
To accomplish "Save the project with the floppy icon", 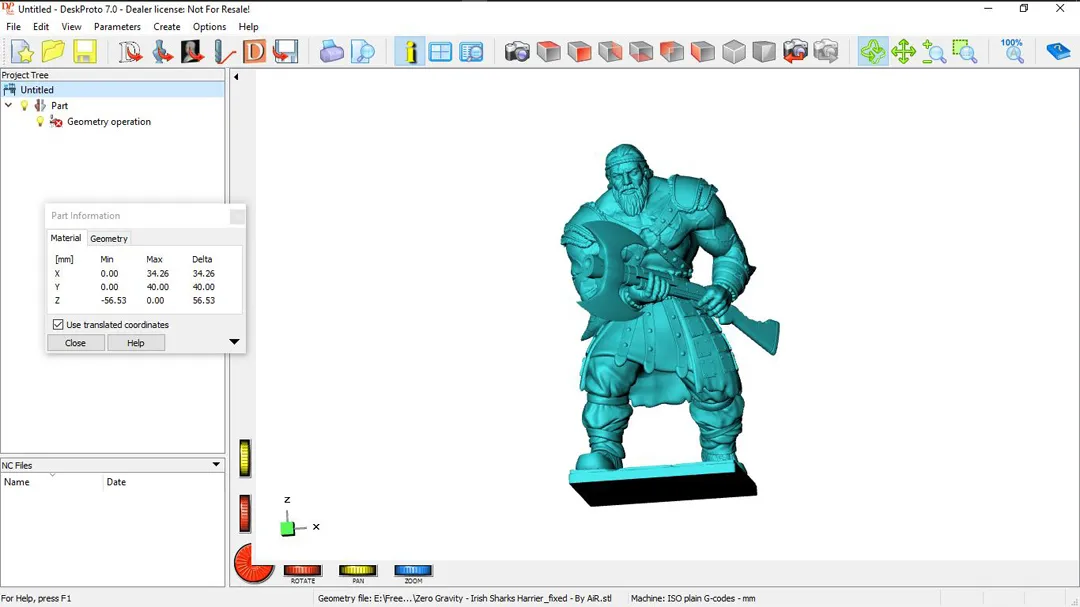I will (84, 52).
